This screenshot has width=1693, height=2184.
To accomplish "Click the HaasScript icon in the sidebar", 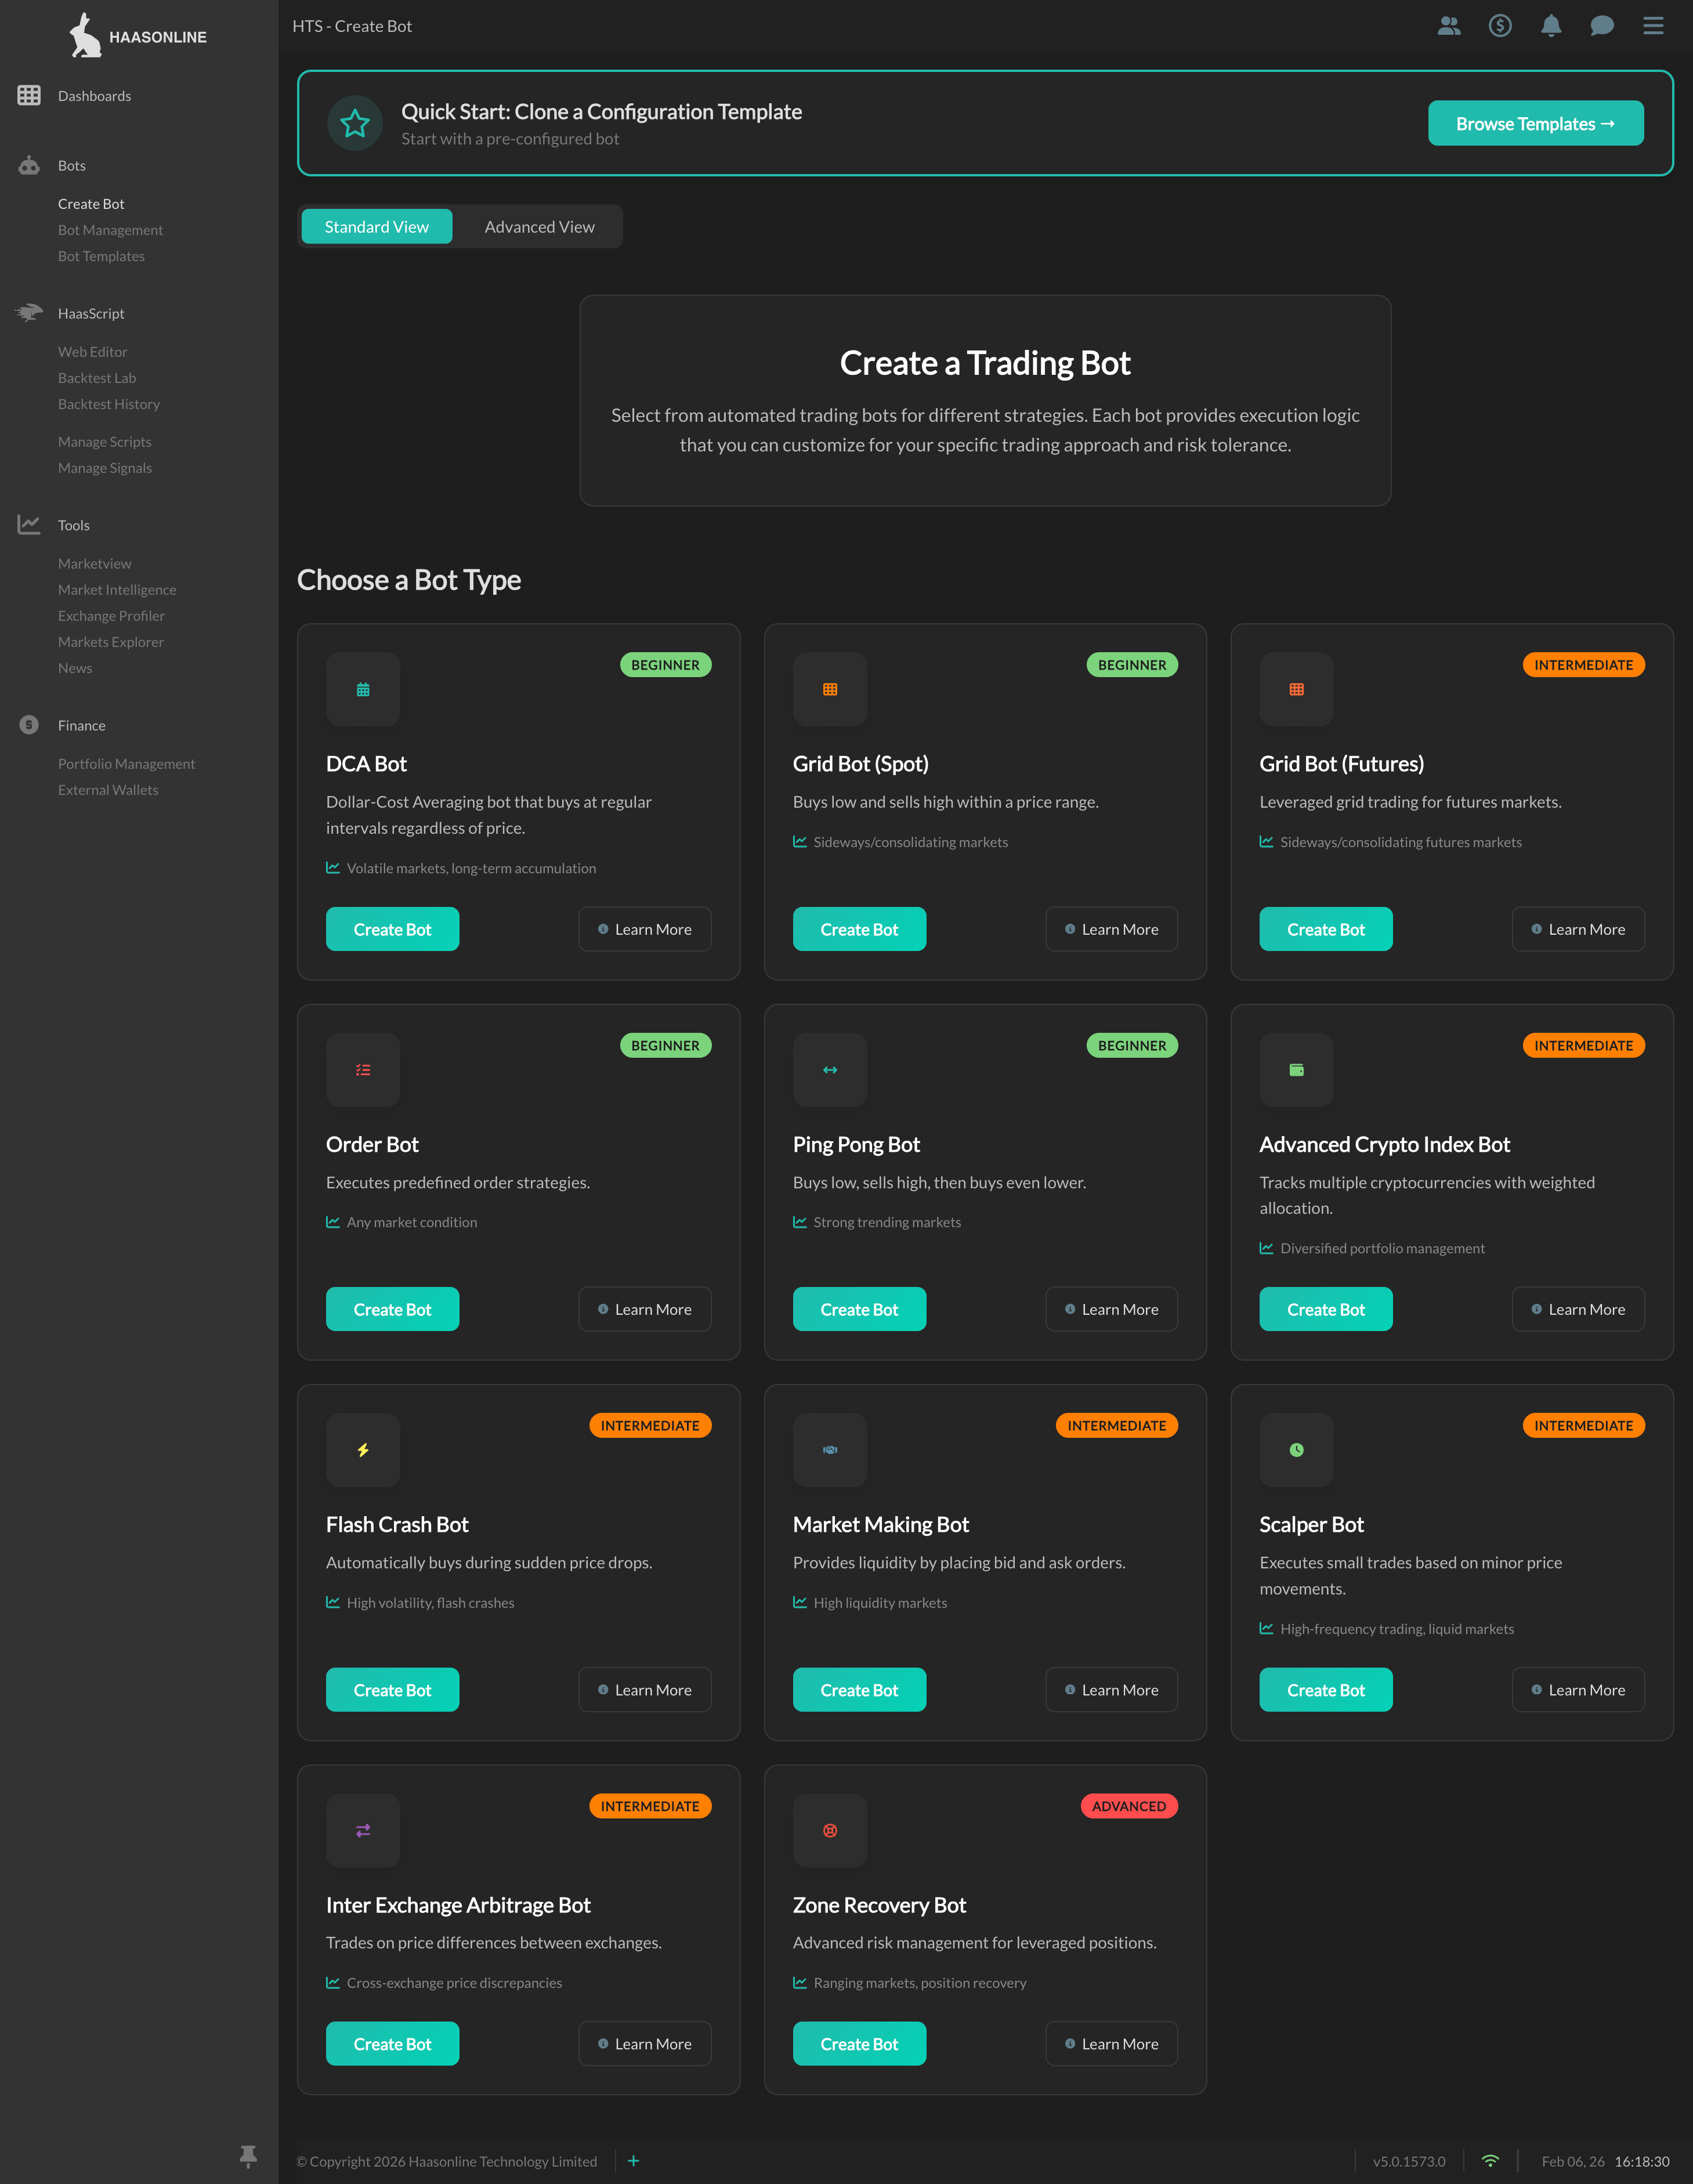I will pyautogui.click(x=28, y=312).
